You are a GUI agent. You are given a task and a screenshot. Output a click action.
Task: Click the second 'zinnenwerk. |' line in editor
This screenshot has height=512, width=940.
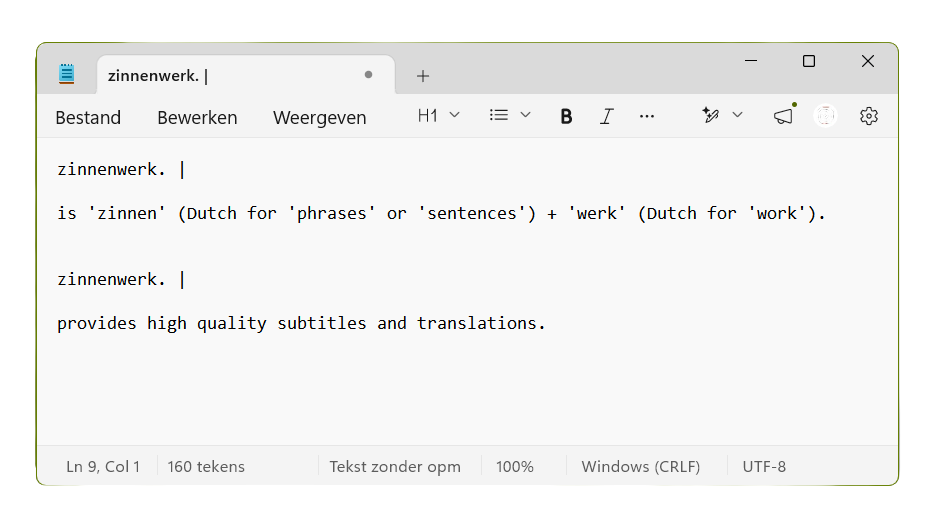(122, 279)
